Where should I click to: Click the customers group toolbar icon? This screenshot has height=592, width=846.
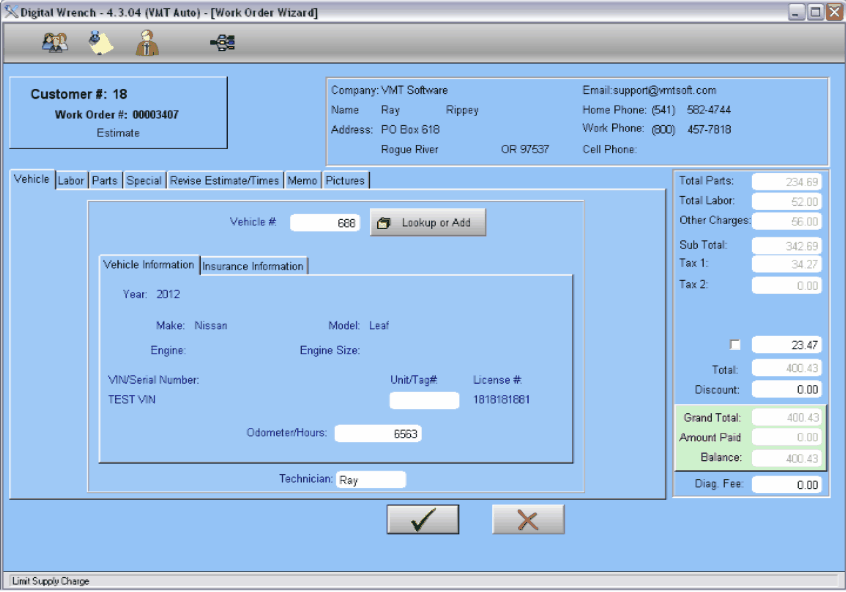click(55, 43)
